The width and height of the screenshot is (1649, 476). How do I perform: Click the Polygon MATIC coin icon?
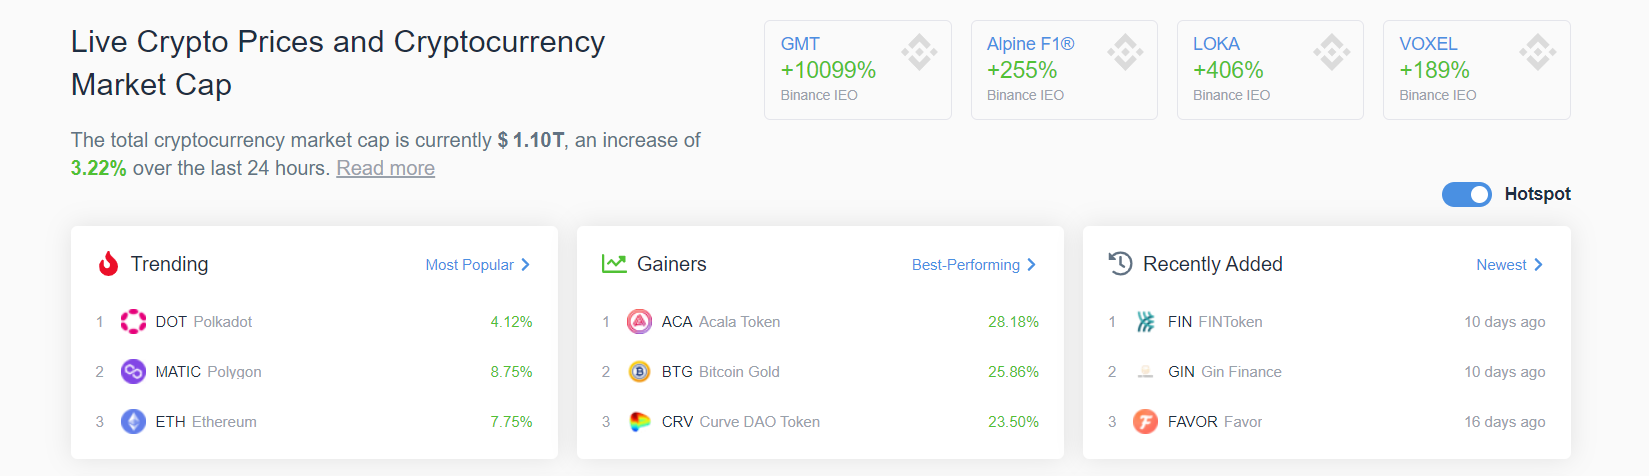pyautogui.click(x=133, y=371)
